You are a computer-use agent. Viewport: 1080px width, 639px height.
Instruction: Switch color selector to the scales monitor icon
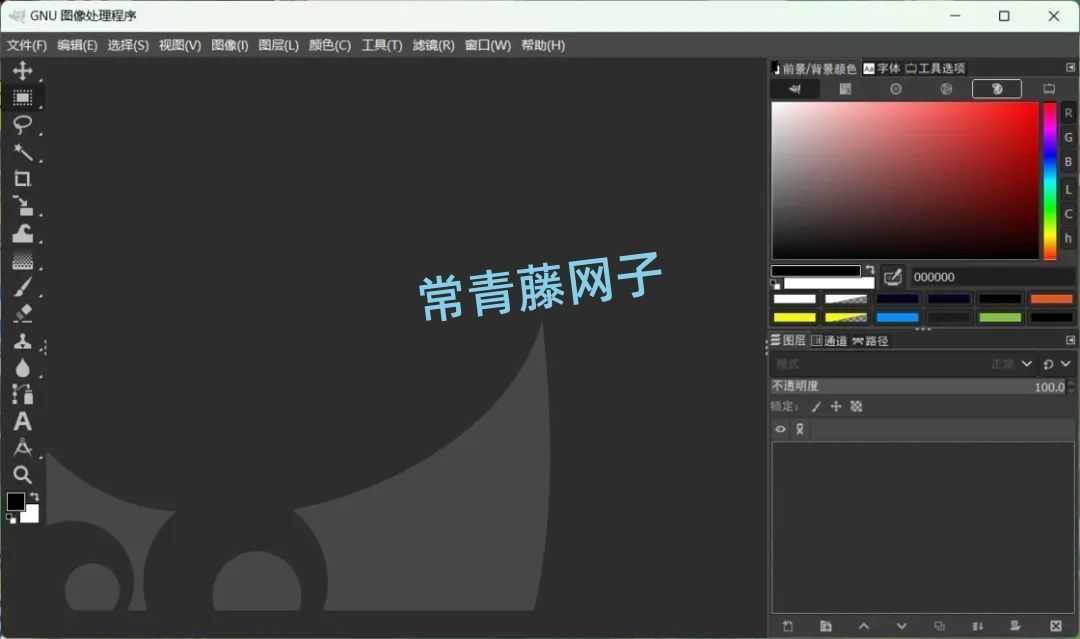click(x=1048, y=89)
